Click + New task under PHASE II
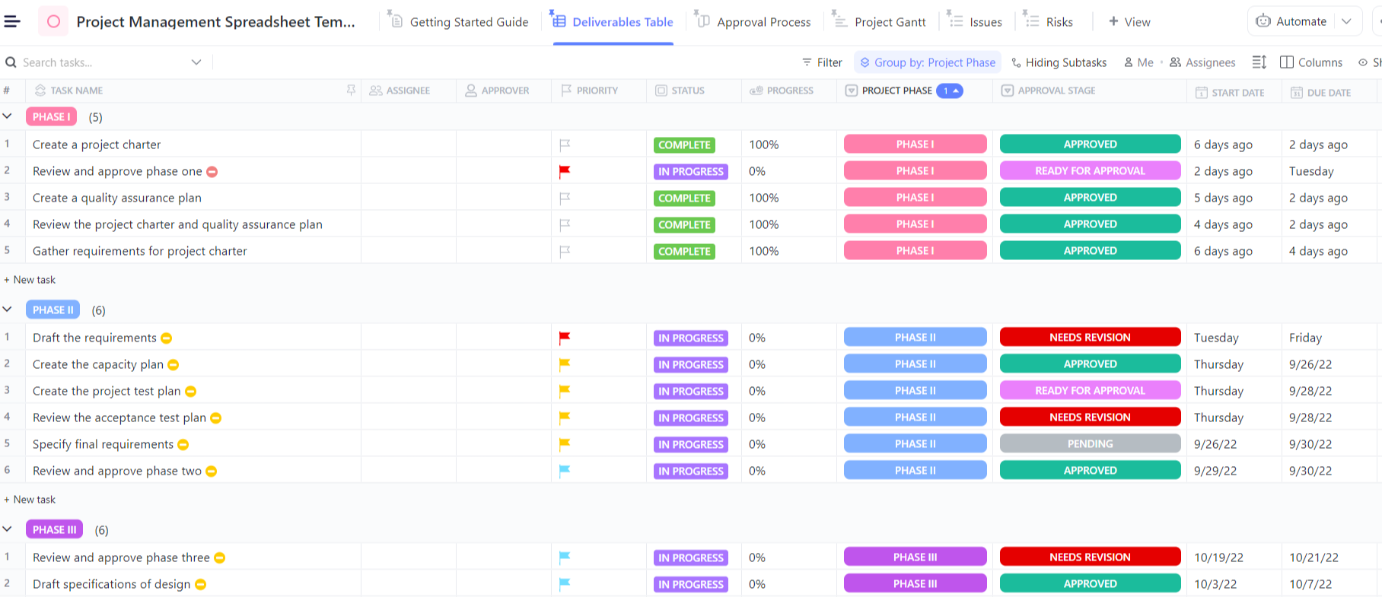Viewport: 1382px width, 597px height. [x=31, y=499]
